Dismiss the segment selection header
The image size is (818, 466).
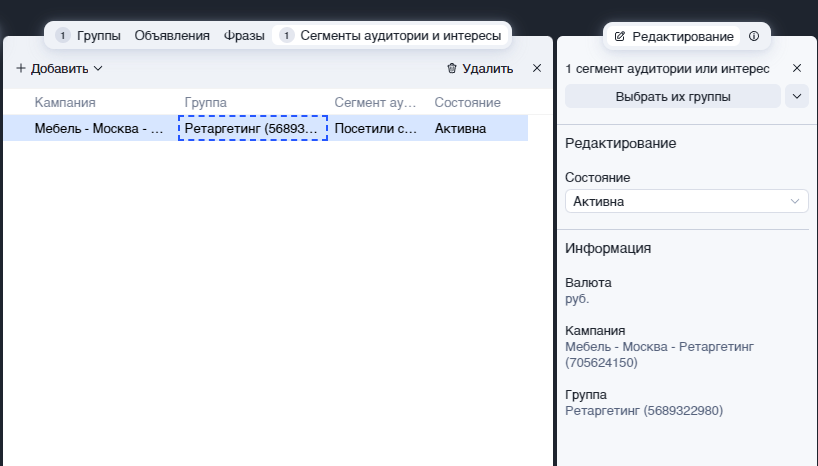[797, 68]
